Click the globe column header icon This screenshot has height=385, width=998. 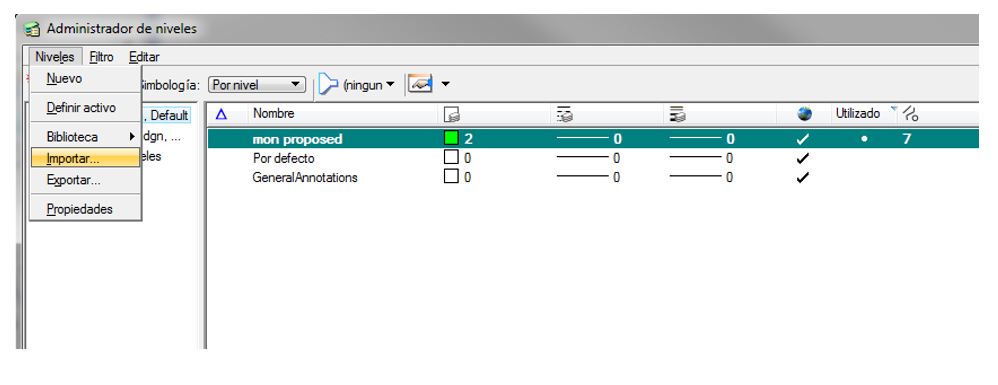805,115
